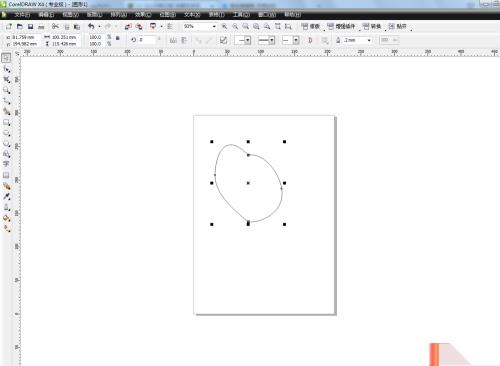Click the rotation angle input field
This screenshot has width=500, height=366.
147,40
